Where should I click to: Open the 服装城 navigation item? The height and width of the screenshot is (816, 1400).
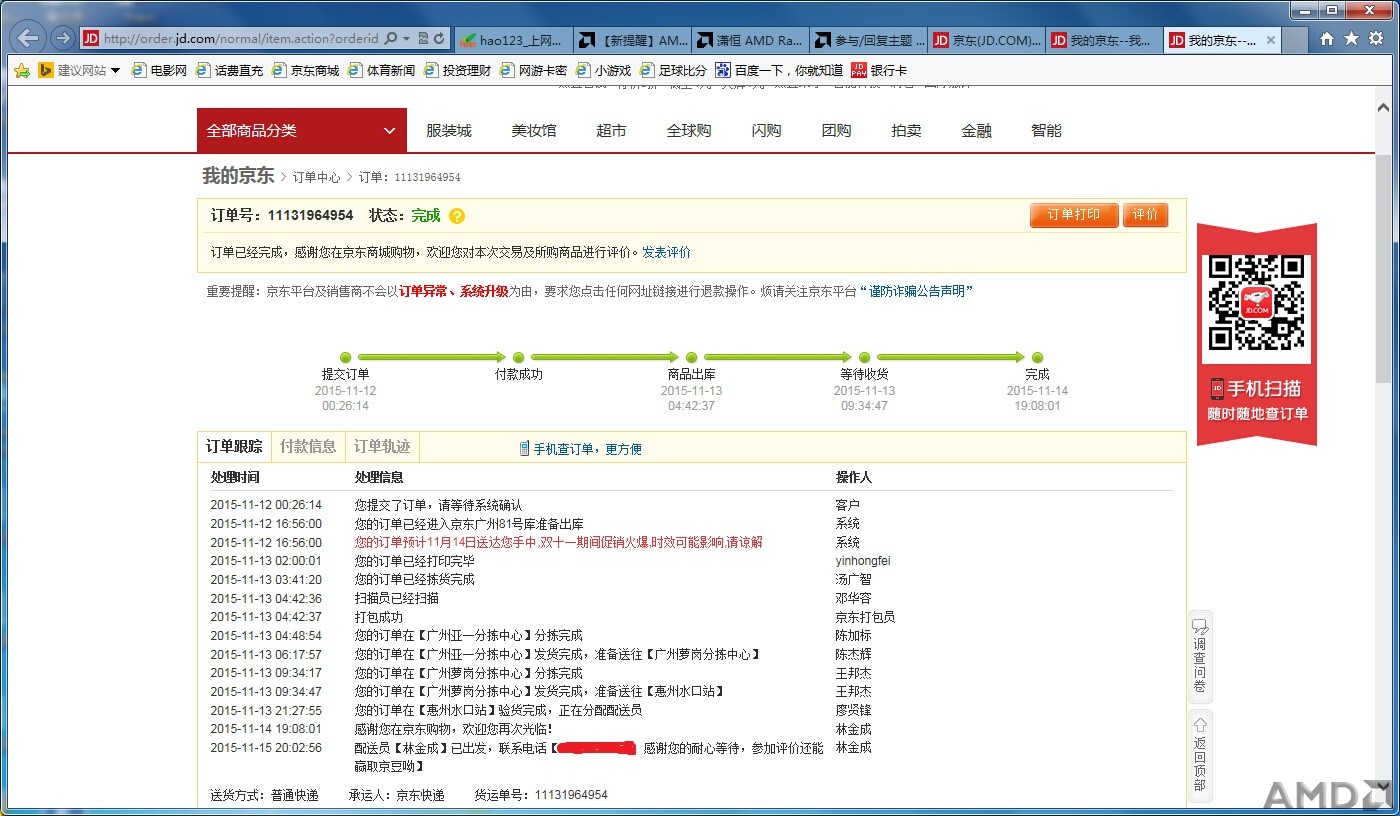449,130
